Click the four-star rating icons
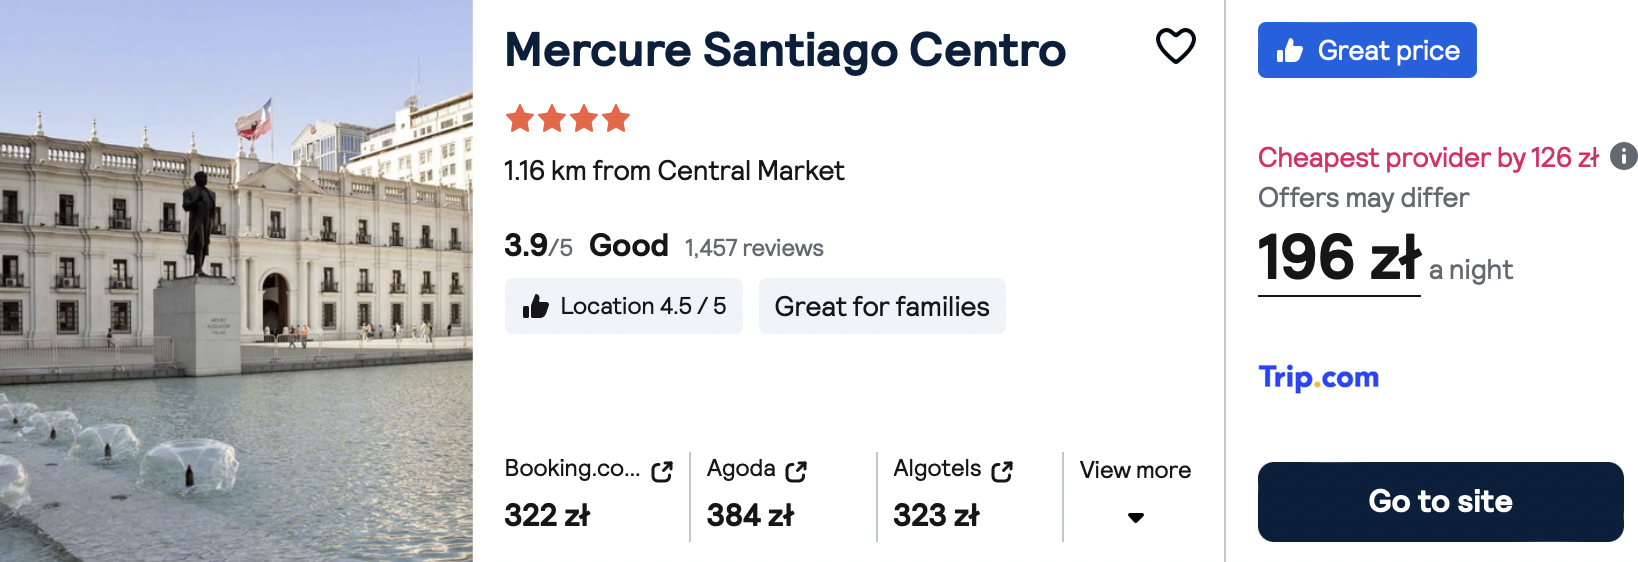1638x562 pixels. tap(568, 119)
